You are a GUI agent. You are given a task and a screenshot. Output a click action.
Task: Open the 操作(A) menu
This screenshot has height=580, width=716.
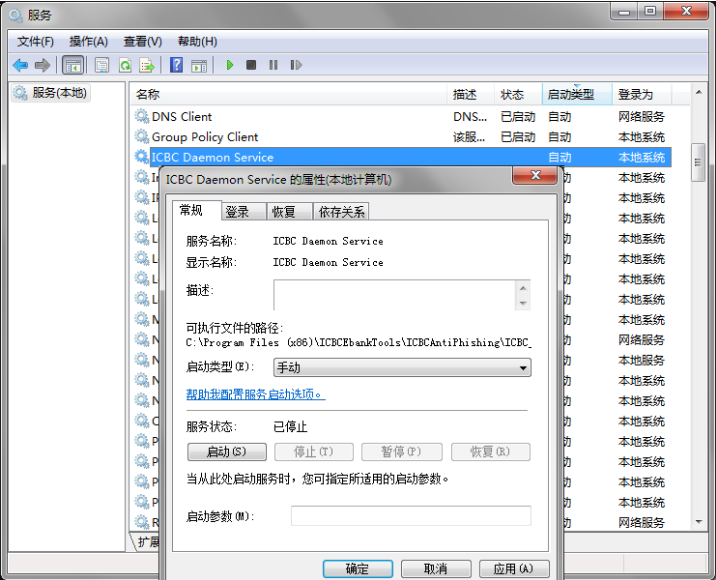click(88, 41)
